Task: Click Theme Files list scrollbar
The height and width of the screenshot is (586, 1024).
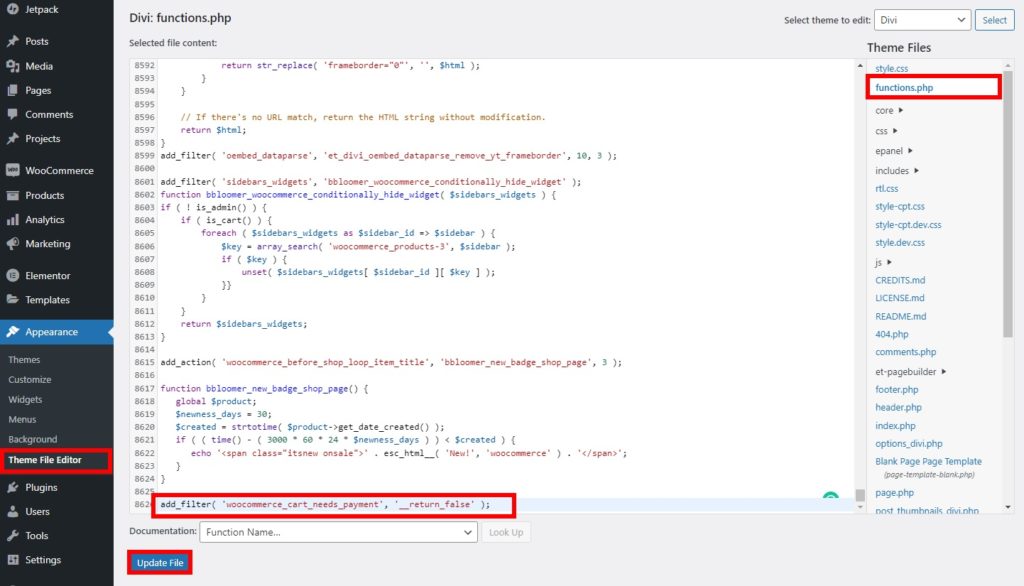Action: 1008,204
